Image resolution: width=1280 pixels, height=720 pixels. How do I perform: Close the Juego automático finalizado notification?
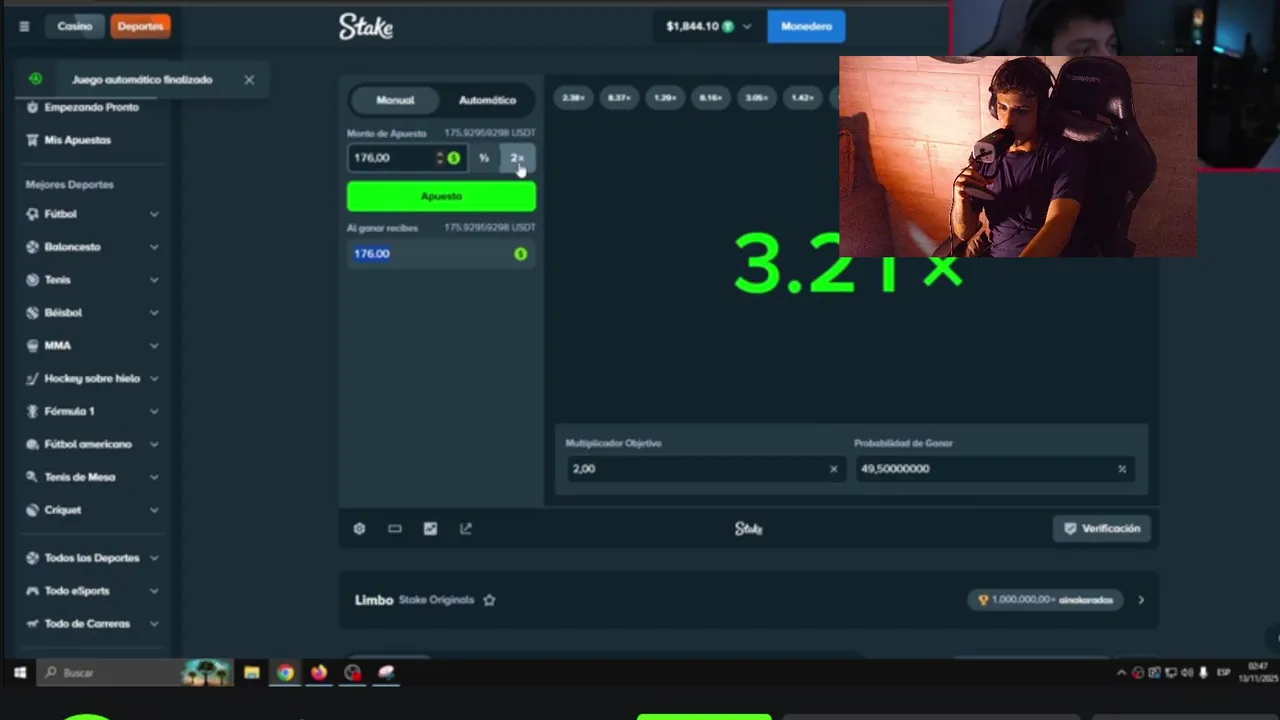[249, 80]
